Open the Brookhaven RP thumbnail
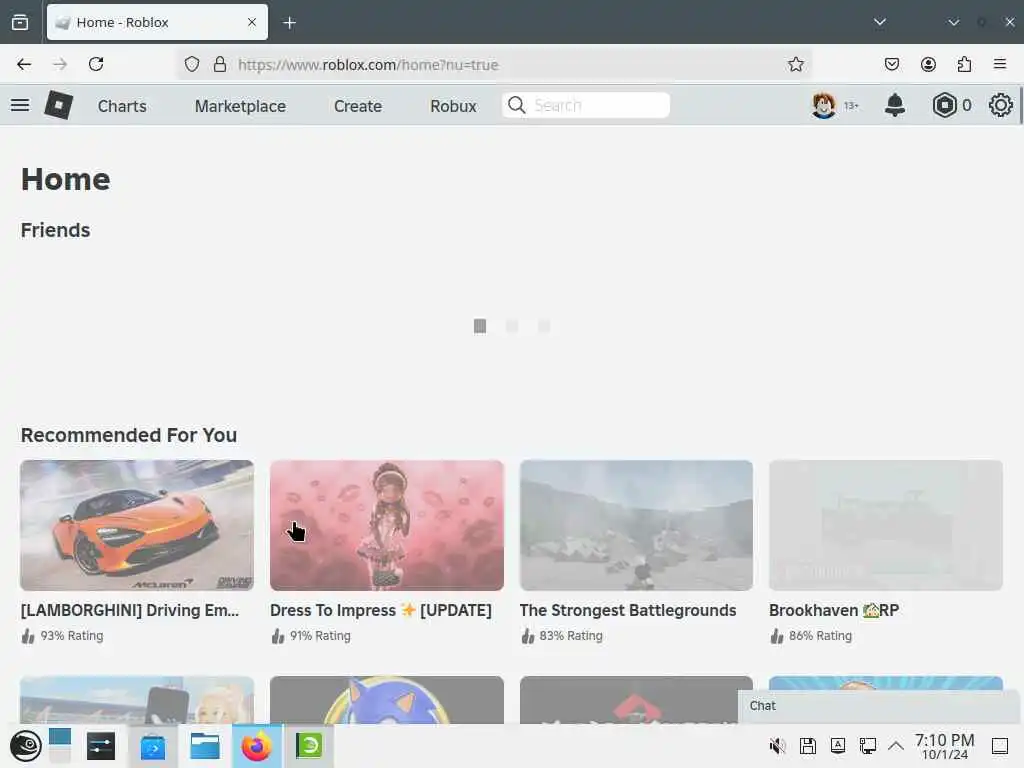The image size is (1024, 768). [x=886, y=525]
